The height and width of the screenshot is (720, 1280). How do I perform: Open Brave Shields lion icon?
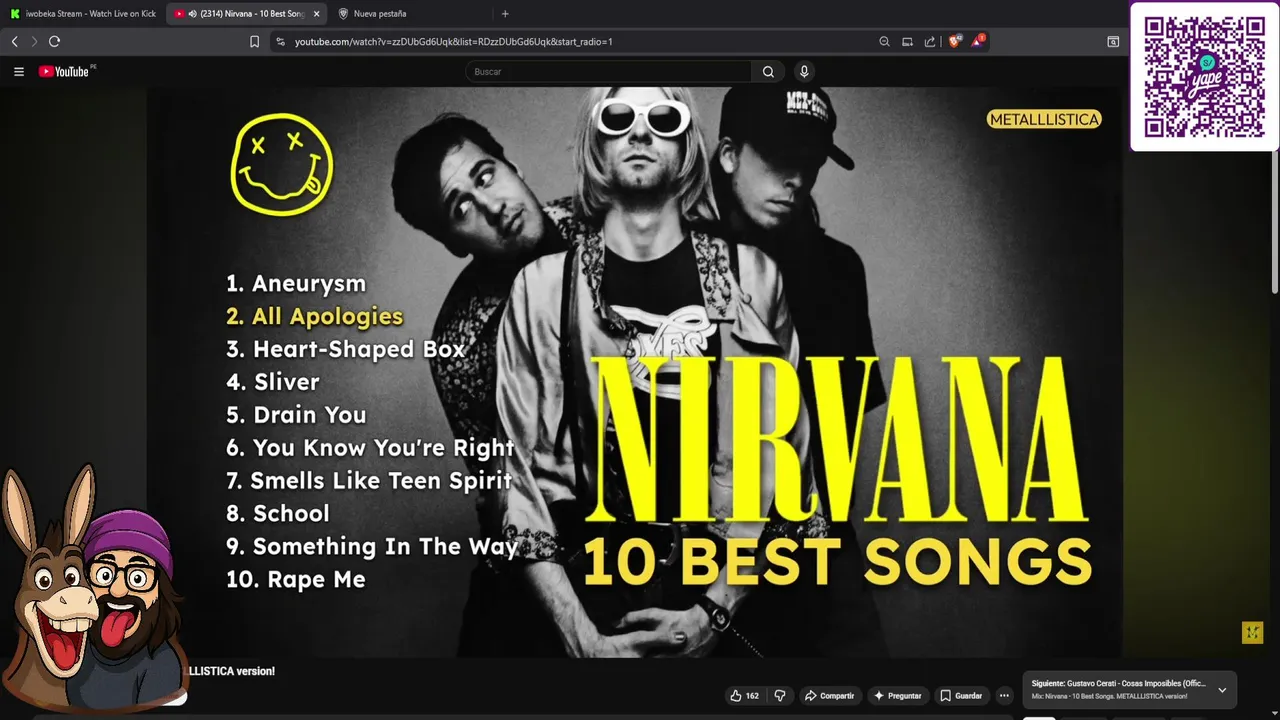point(955,41)
